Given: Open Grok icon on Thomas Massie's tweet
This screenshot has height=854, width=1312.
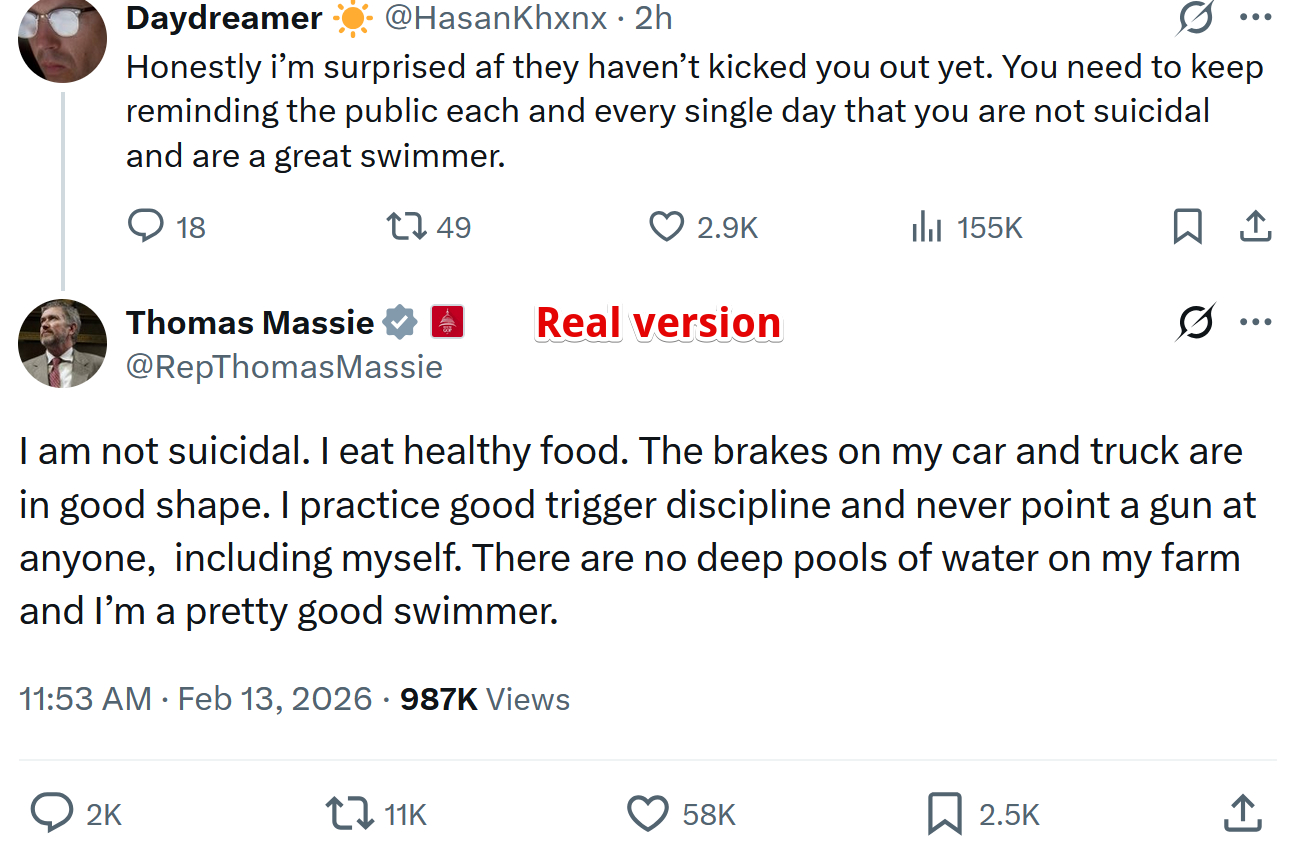Looking at the screenshot, I should click(x=1196, y=322).
